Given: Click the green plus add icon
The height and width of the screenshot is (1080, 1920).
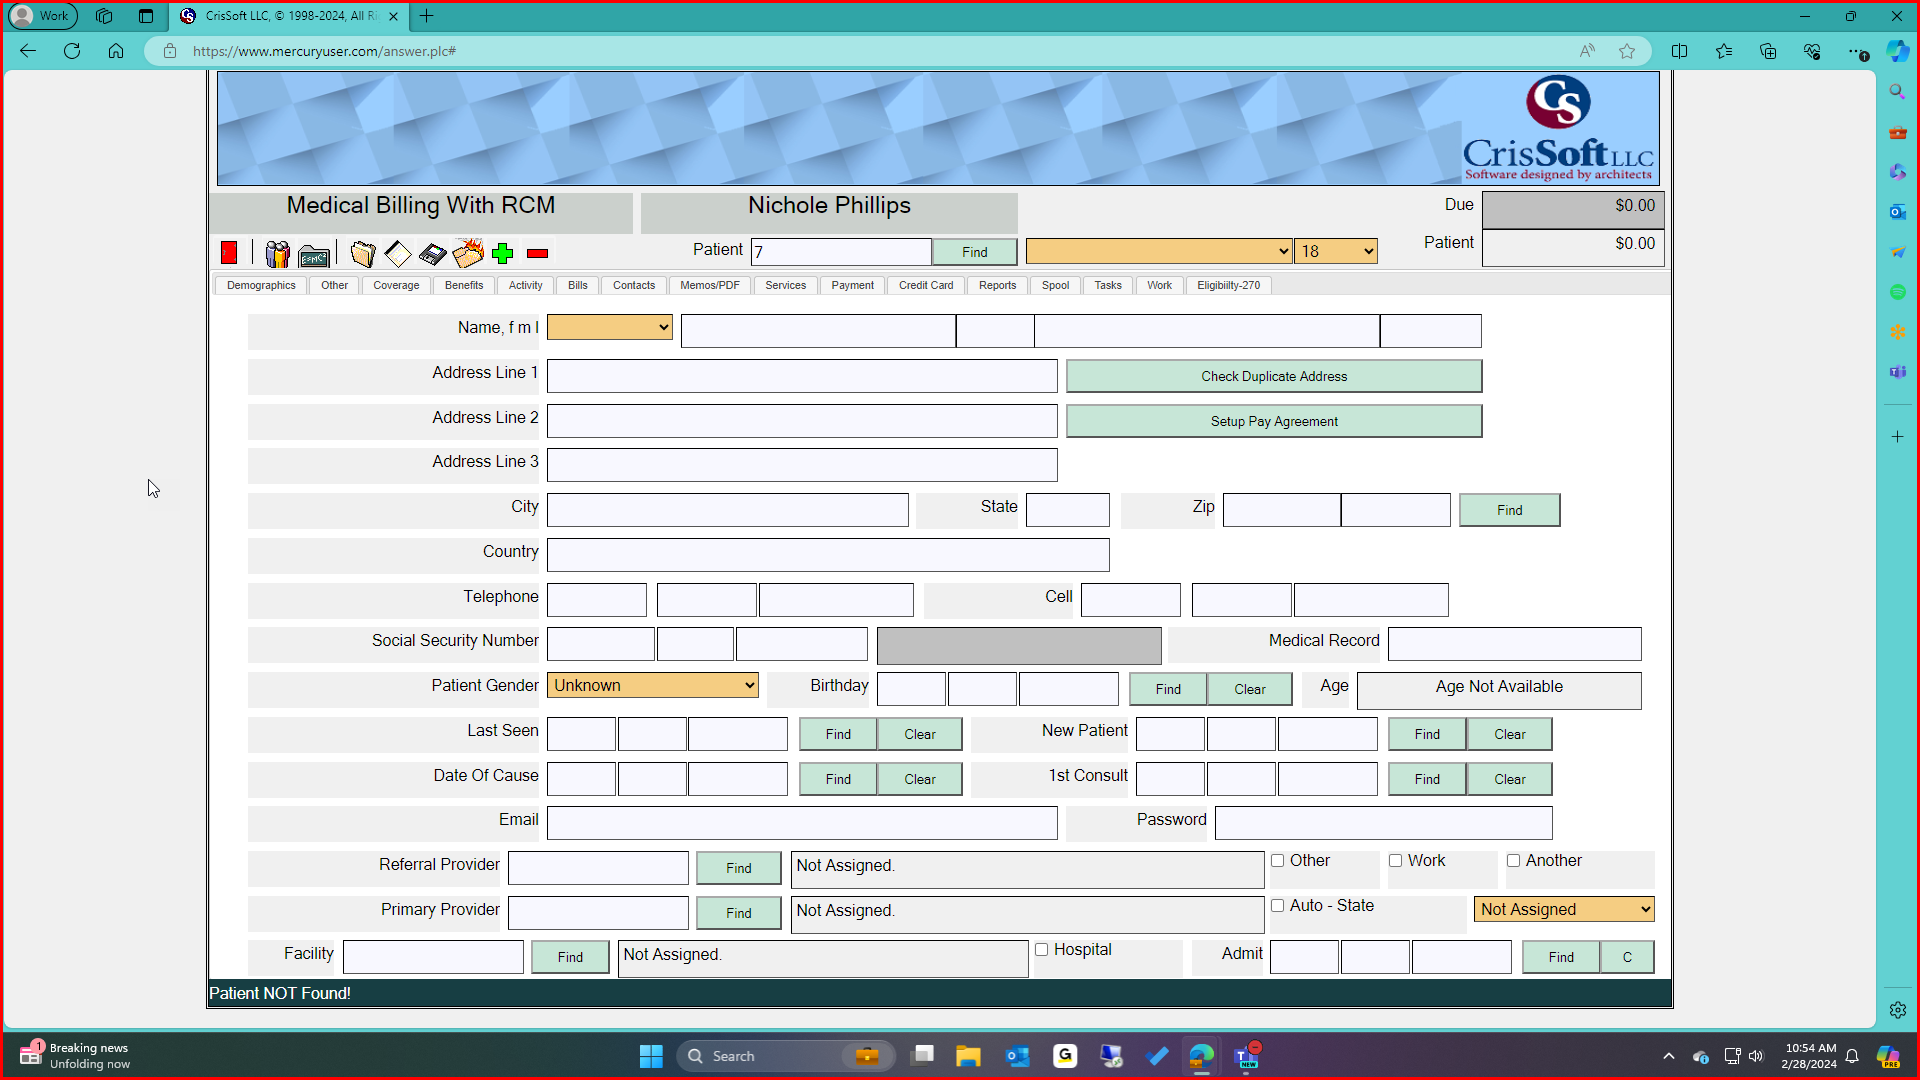Looking at the screenshot, I should point(503,254).
